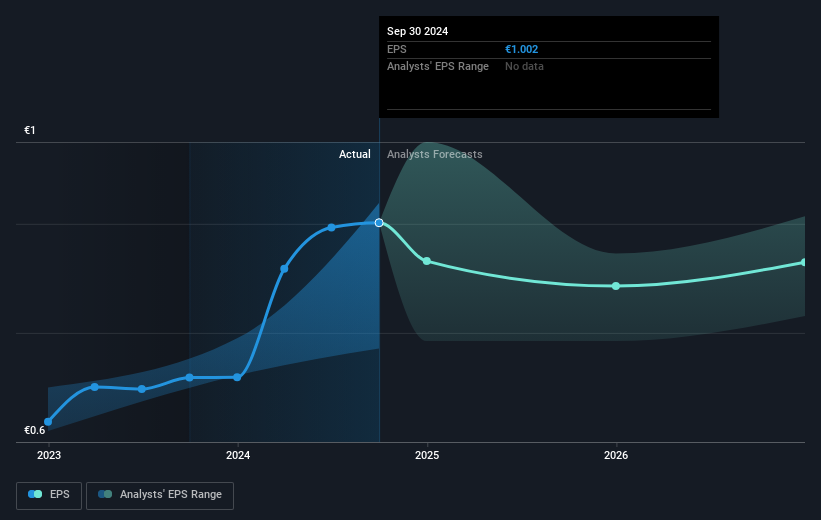821x520 pixels.
Task: Toggle the Analysts' EPS Range legend button
Action: [160, 495]
